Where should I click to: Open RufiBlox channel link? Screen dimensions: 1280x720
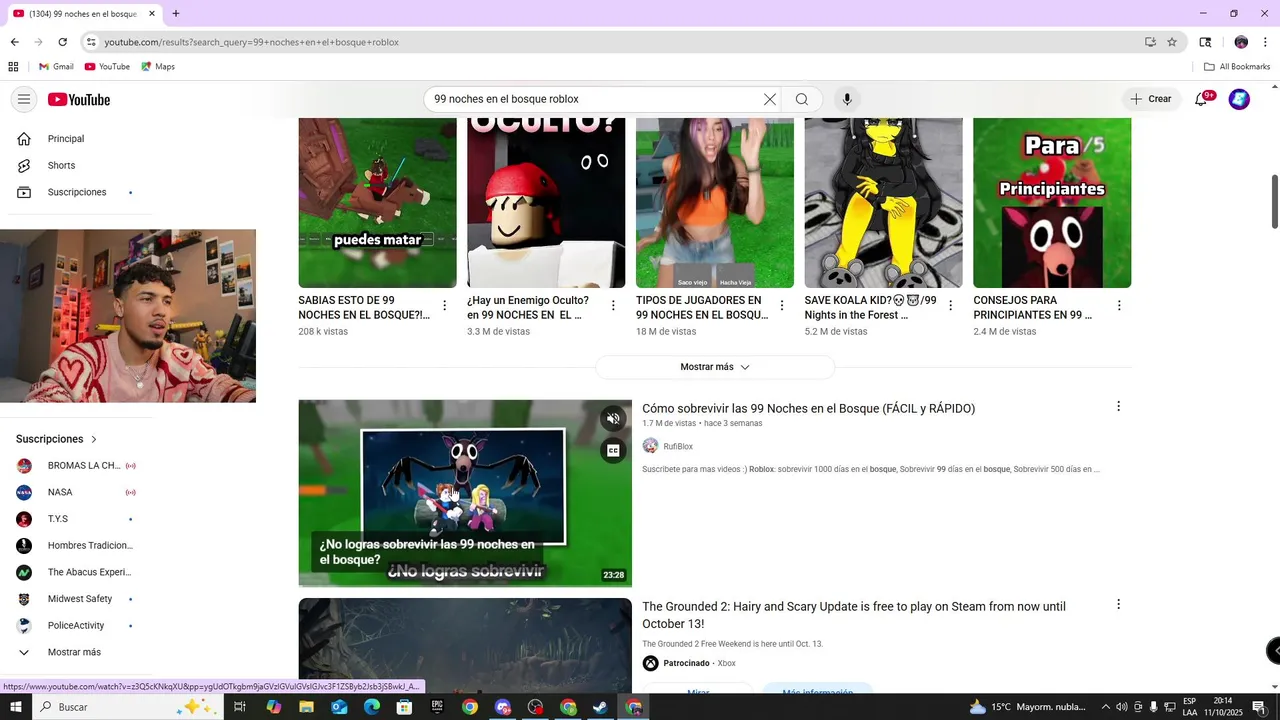tap(678, 446)
